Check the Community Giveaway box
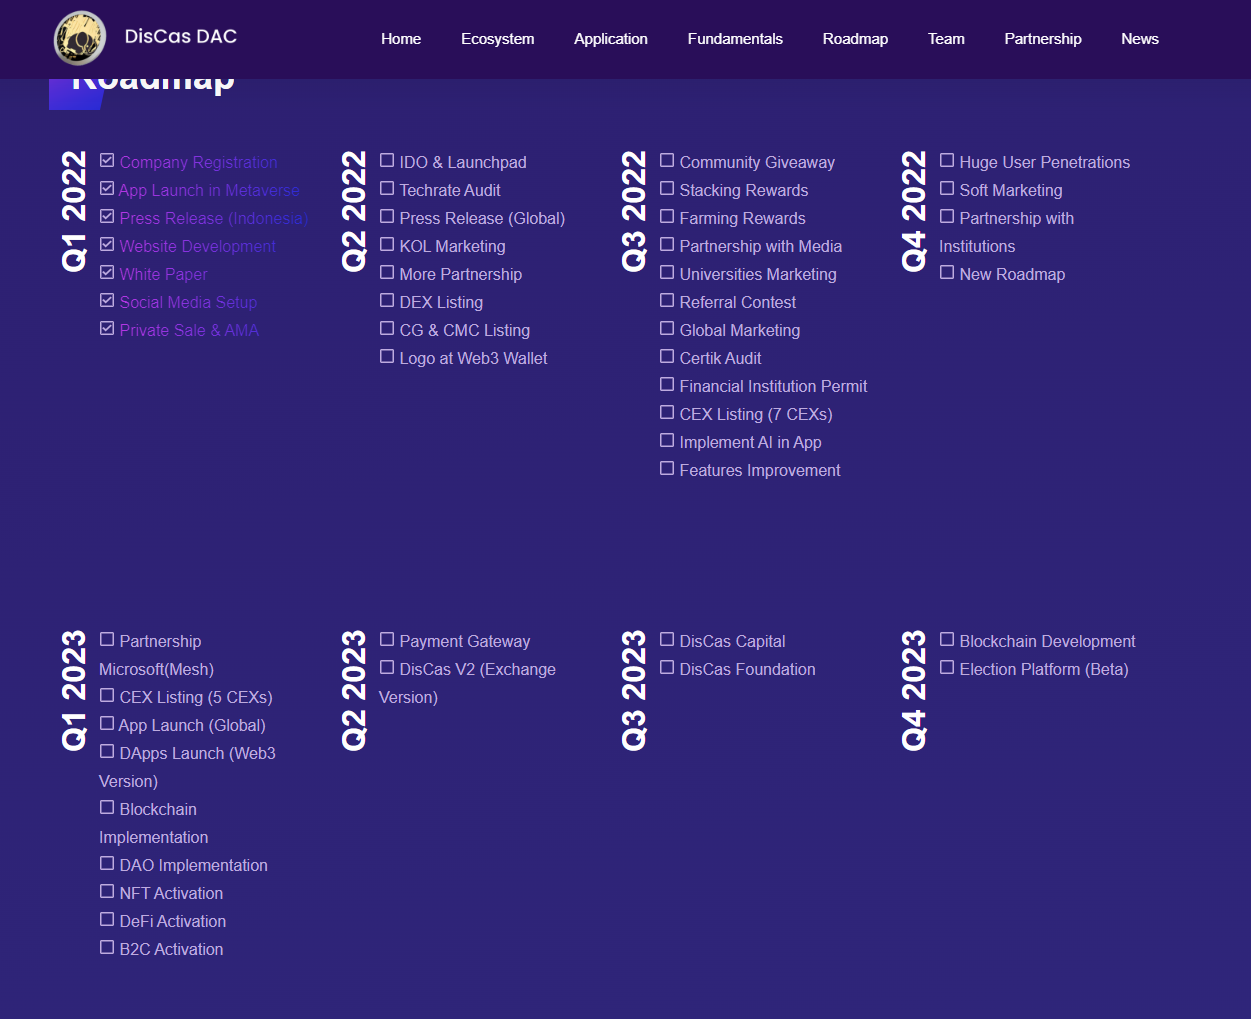 coord(667,160)
